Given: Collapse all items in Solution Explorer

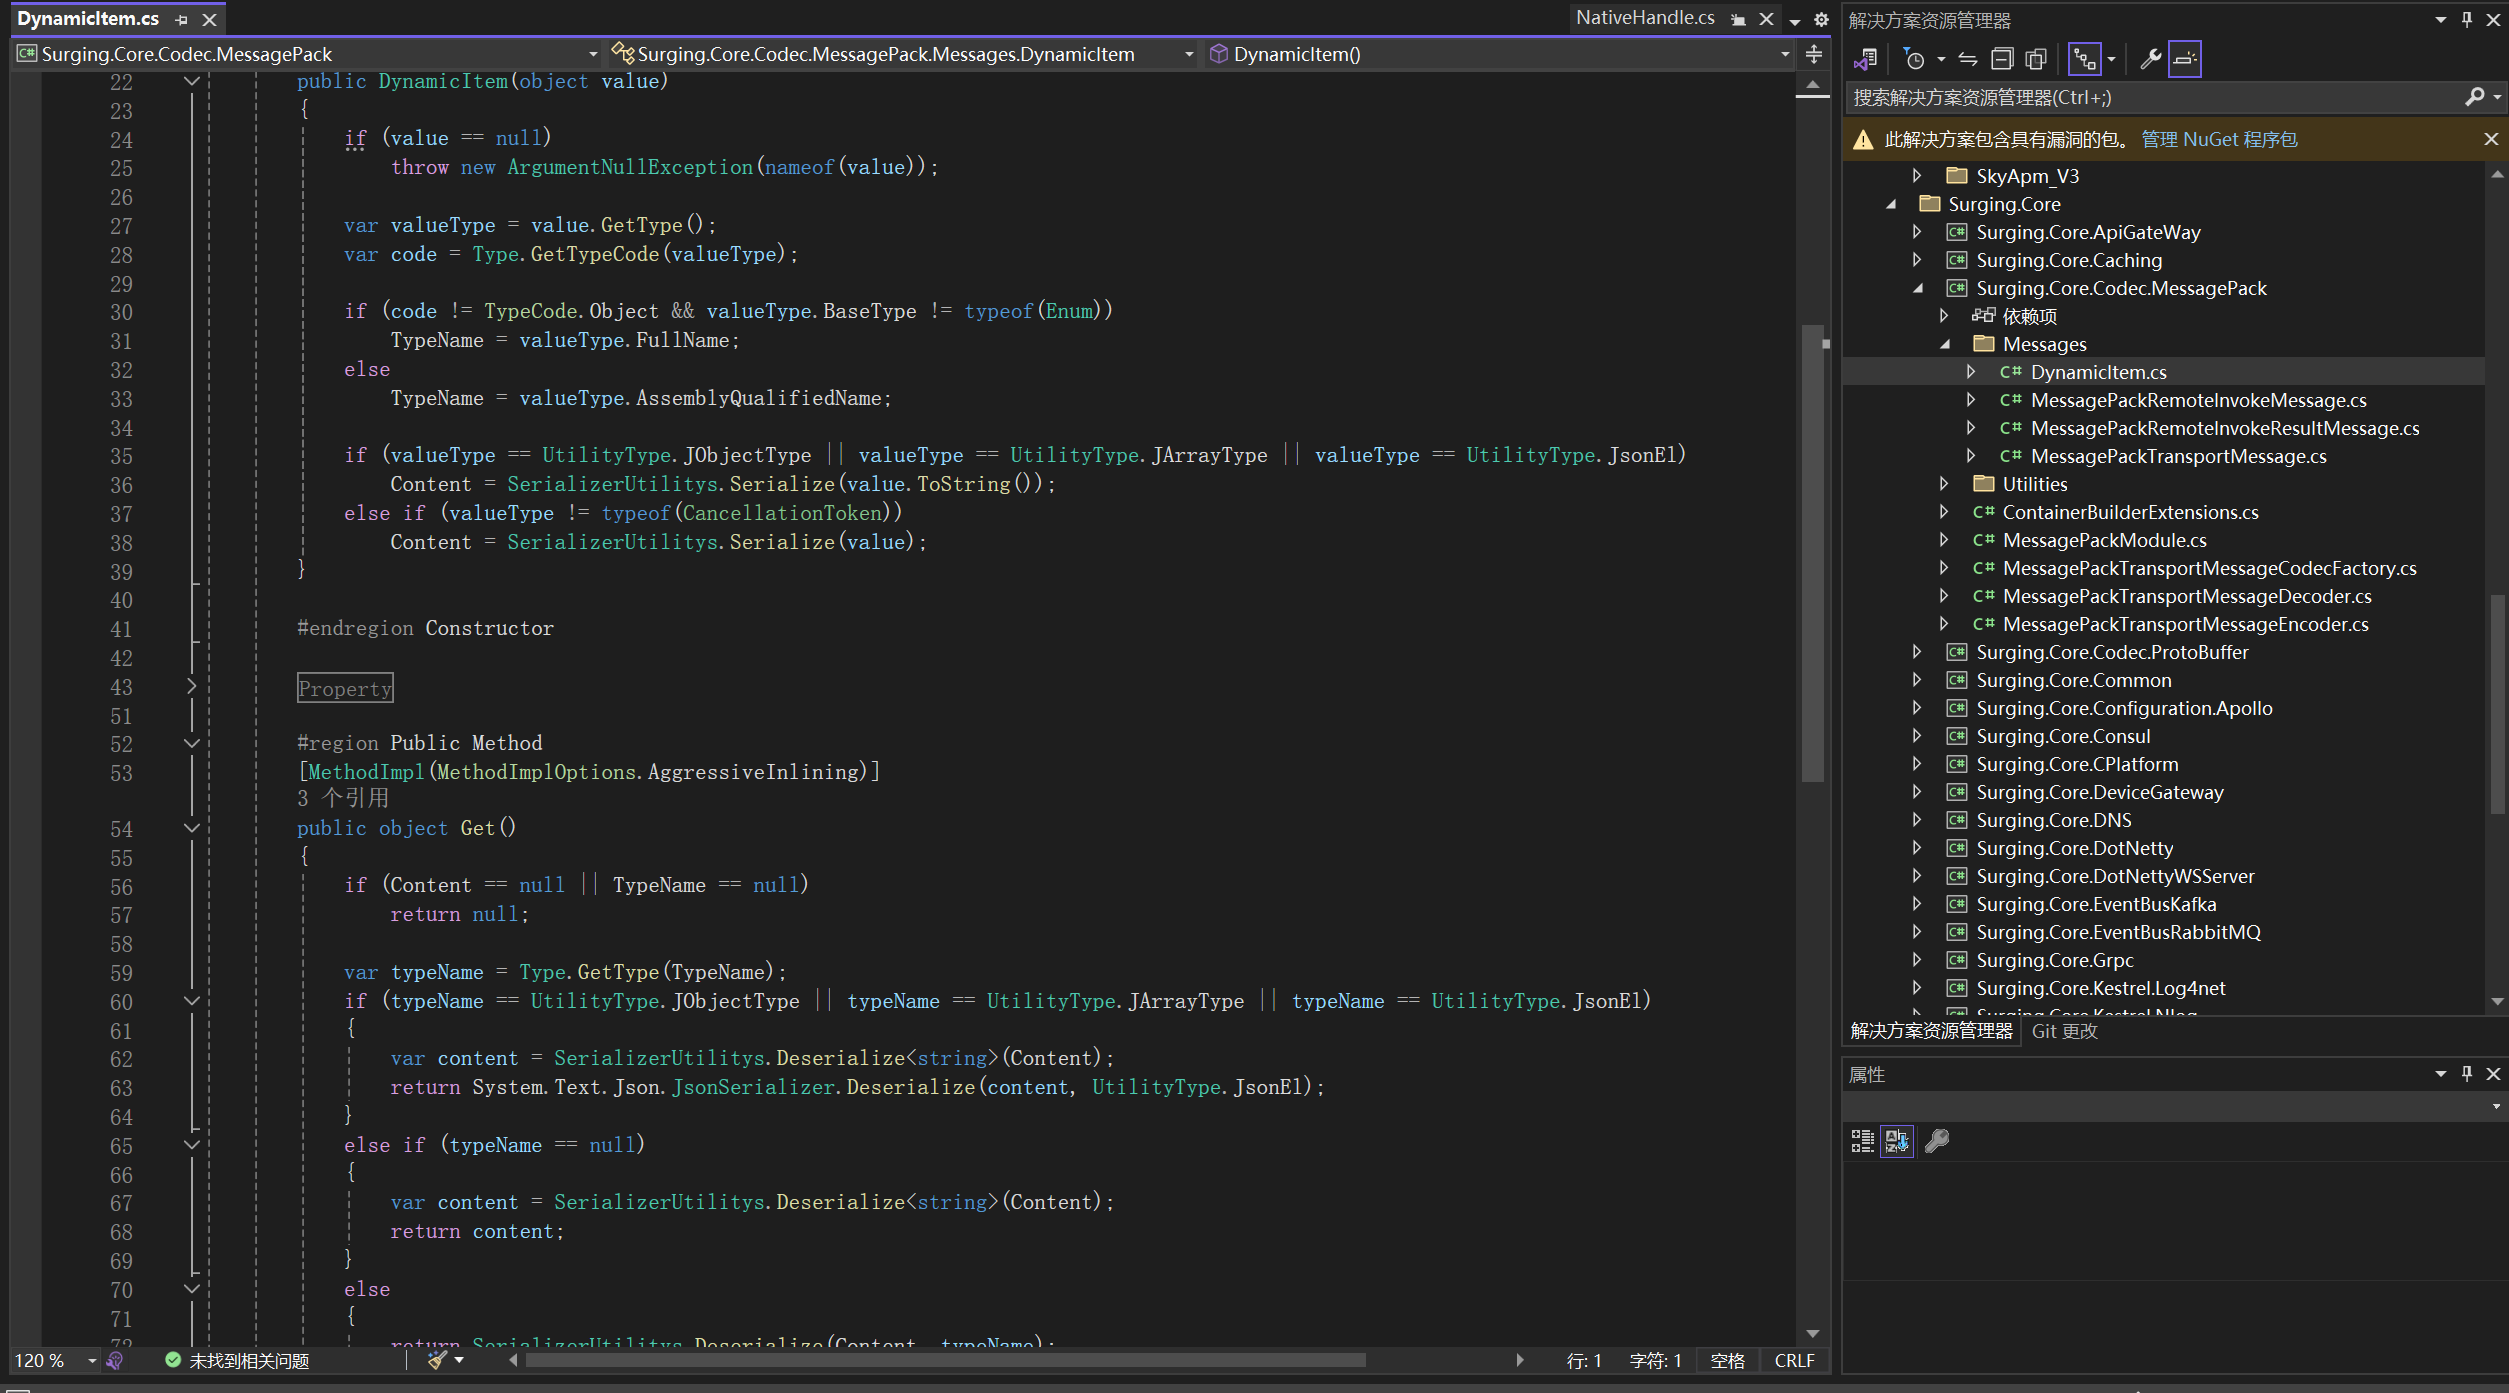Looking at the screenshot, I should [x=2001, y=59].
